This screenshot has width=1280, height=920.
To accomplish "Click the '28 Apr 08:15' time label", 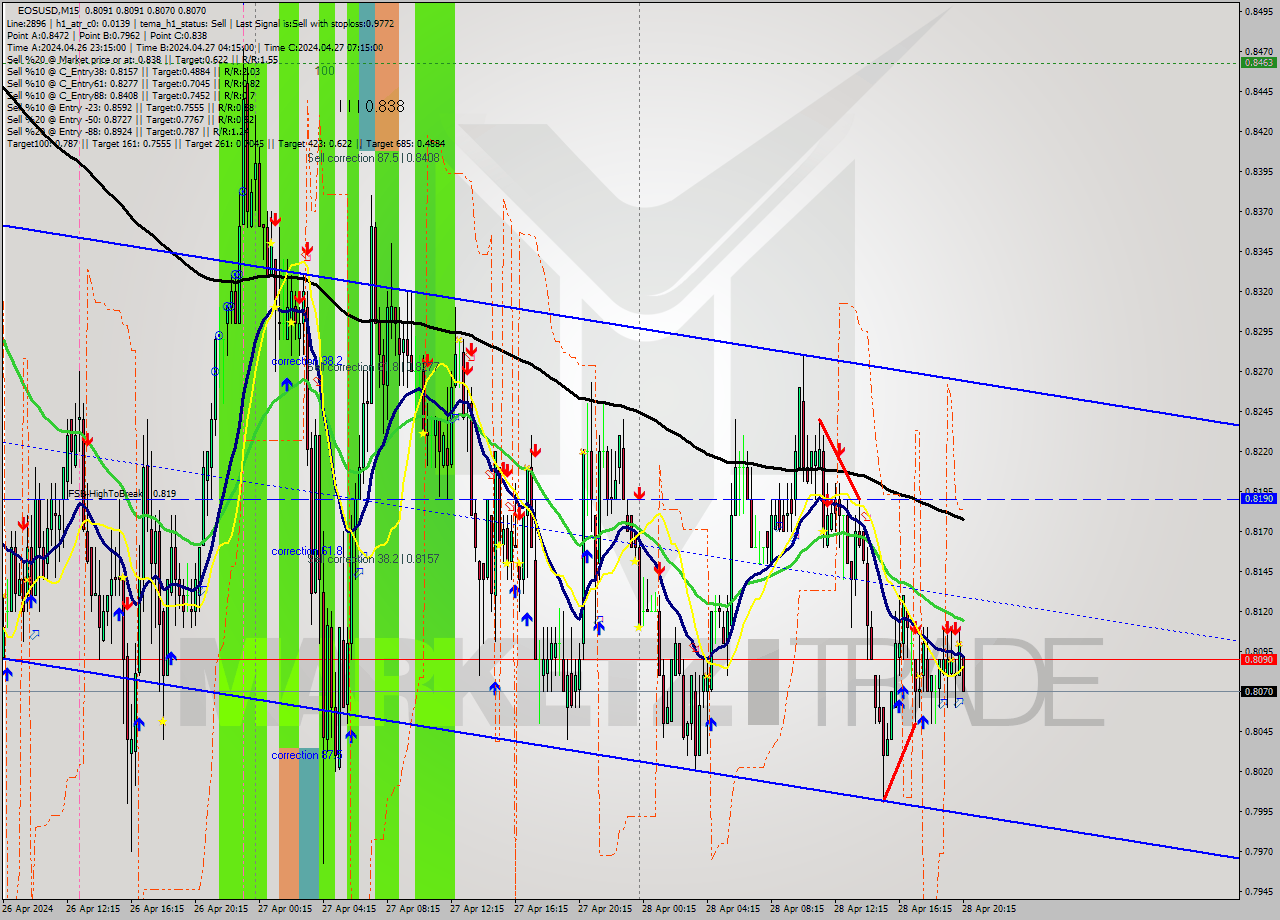I will pos(797,909).
